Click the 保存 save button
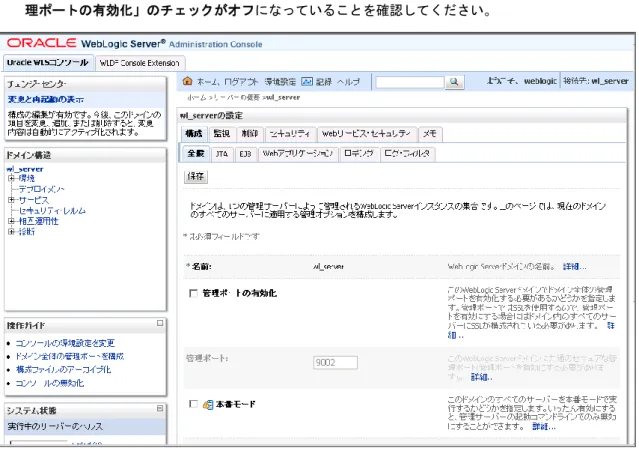Image resolution: width=639 pixels, height=460 pixels. [196, 176]
